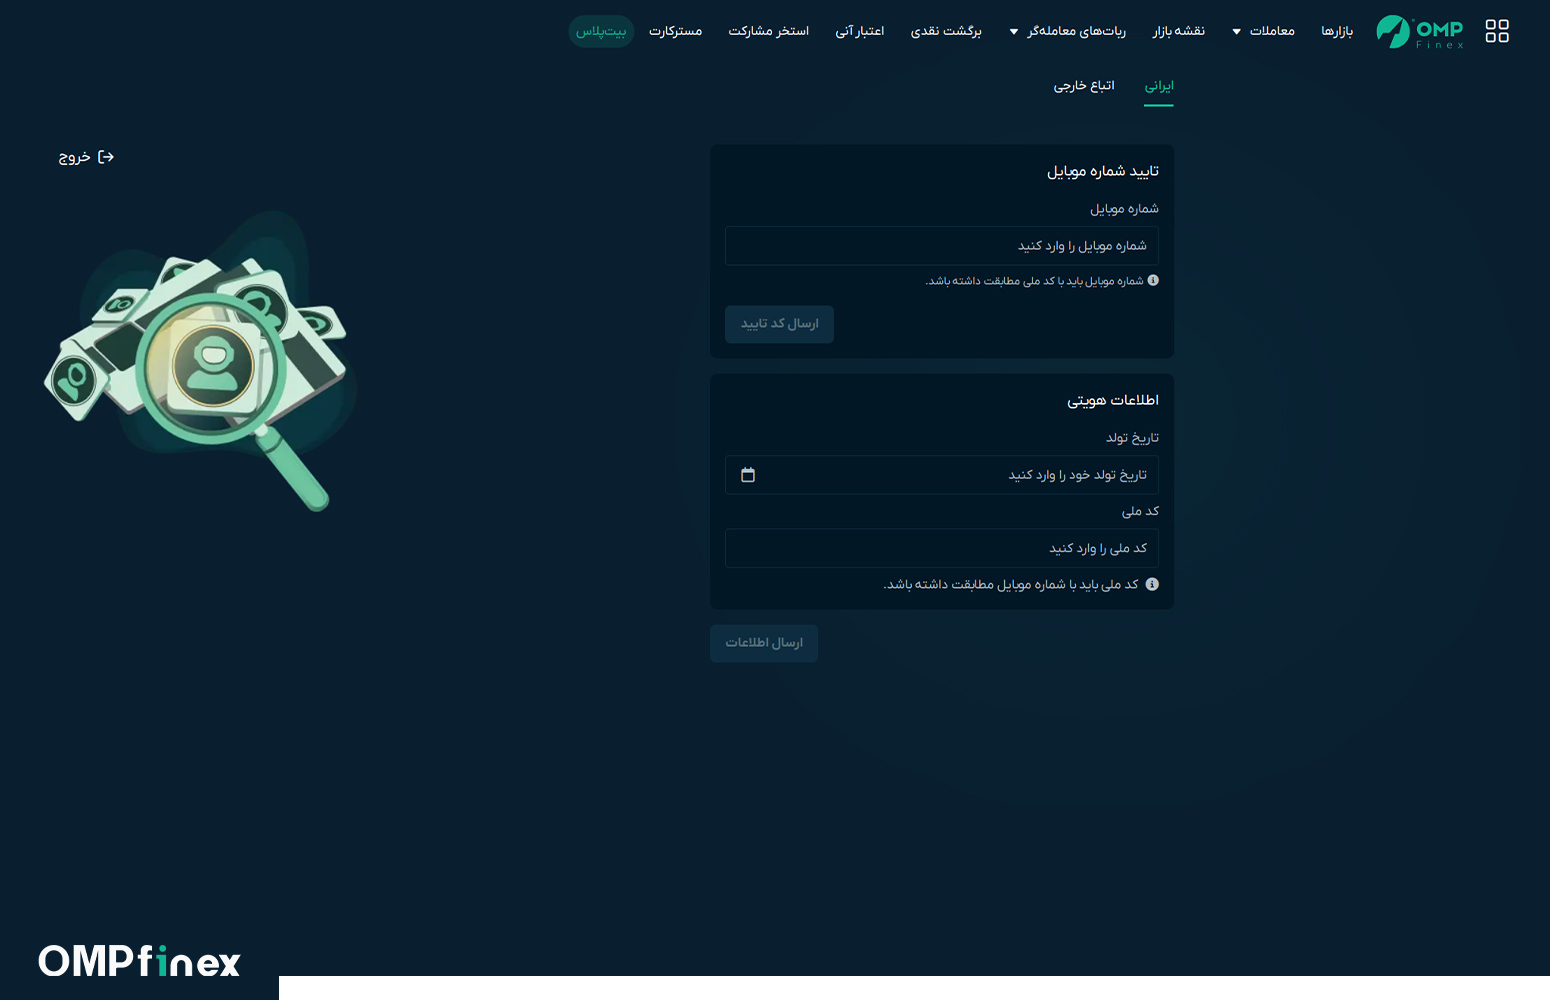Click info icon beside national code hint

pyautogui.click(x=1152, y=585)
